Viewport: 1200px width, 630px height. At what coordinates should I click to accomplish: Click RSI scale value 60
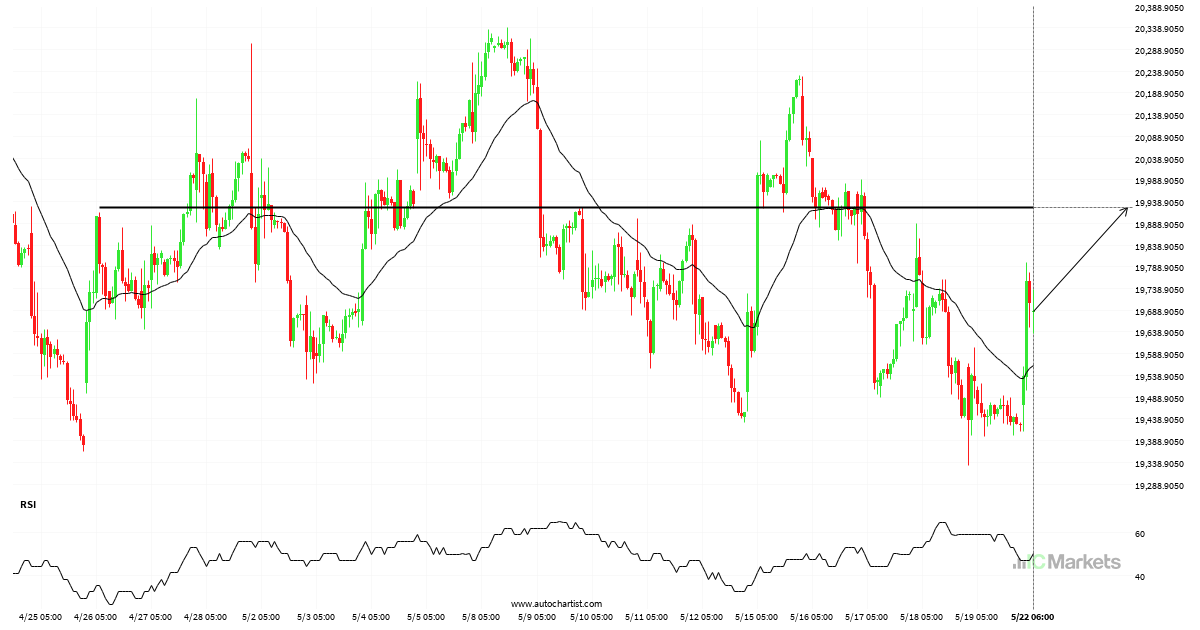click(1140, 535)
